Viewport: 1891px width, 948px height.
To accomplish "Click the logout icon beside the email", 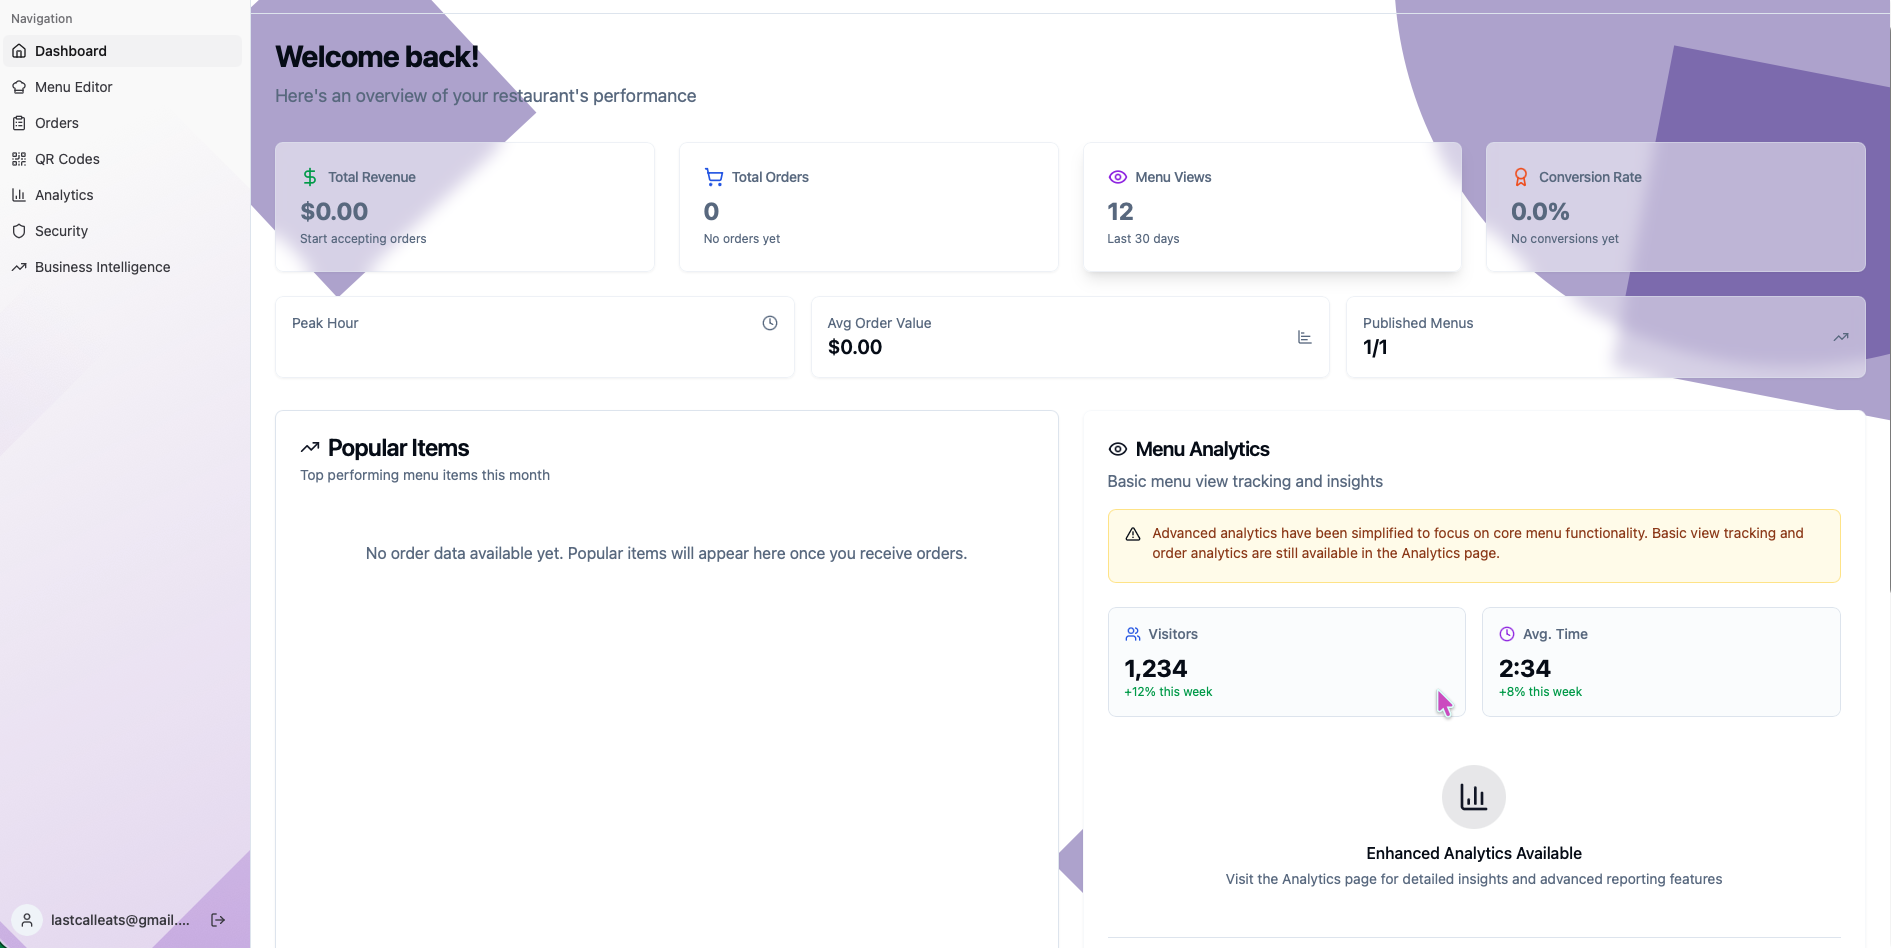I will (218, 920).
